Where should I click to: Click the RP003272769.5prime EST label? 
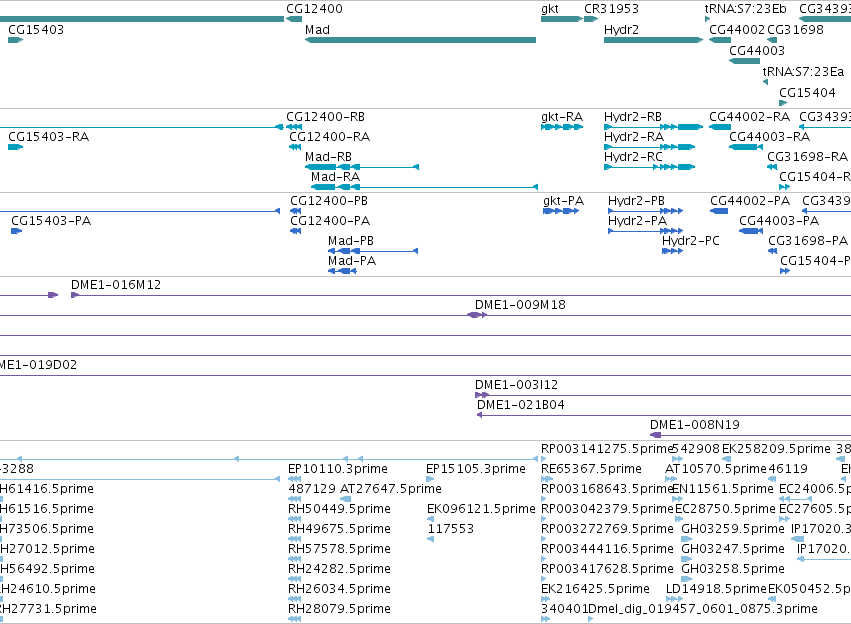tap(607, 529)
